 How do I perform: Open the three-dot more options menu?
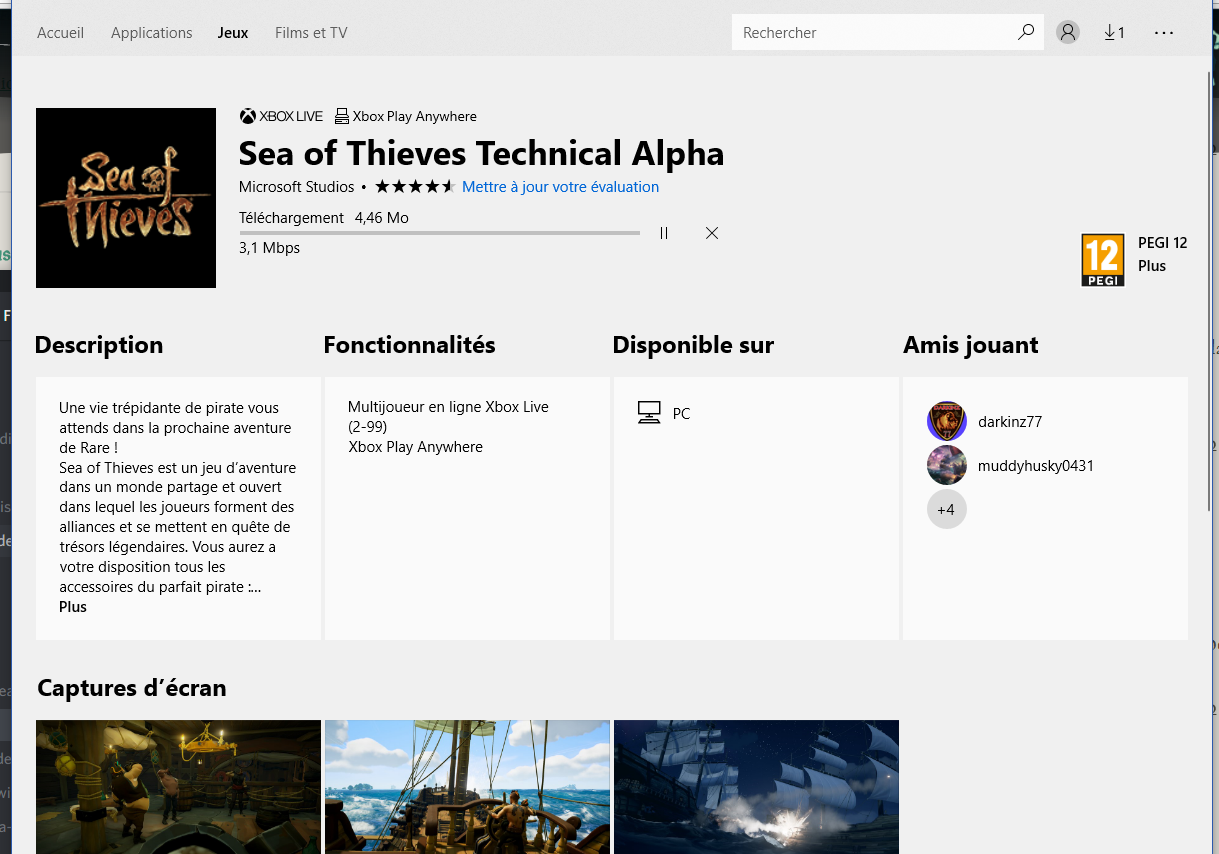pos(1163,32)
